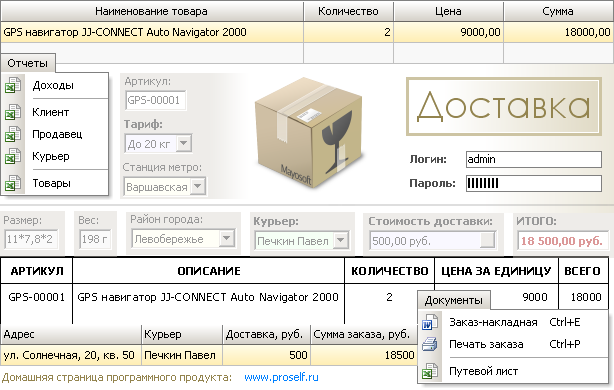Click the price cell 9000,00
Image resolution: width=614 pixels, height=390 pixels.
(x=448, y=32)
